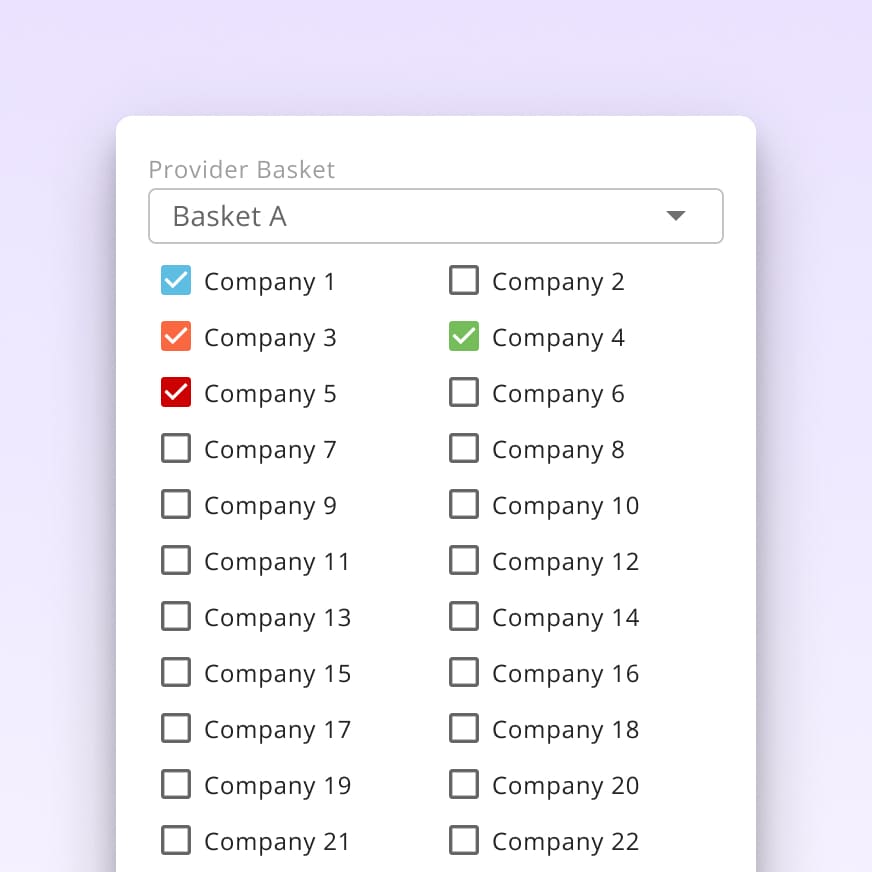Uncheck the blue Company 1 checkbox
This screenshot has width=872, height=872.
click(x=176, y=281)
